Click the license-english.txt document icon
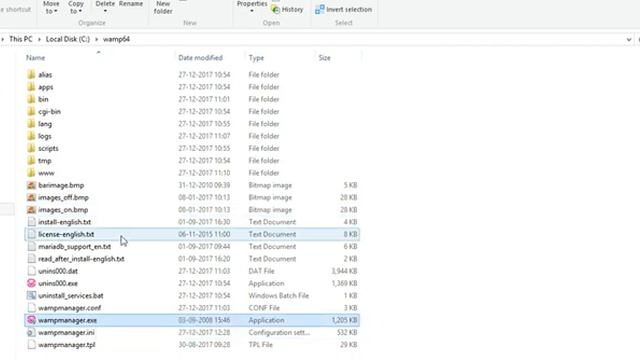The image size is (640, 360). pos(31,234)
